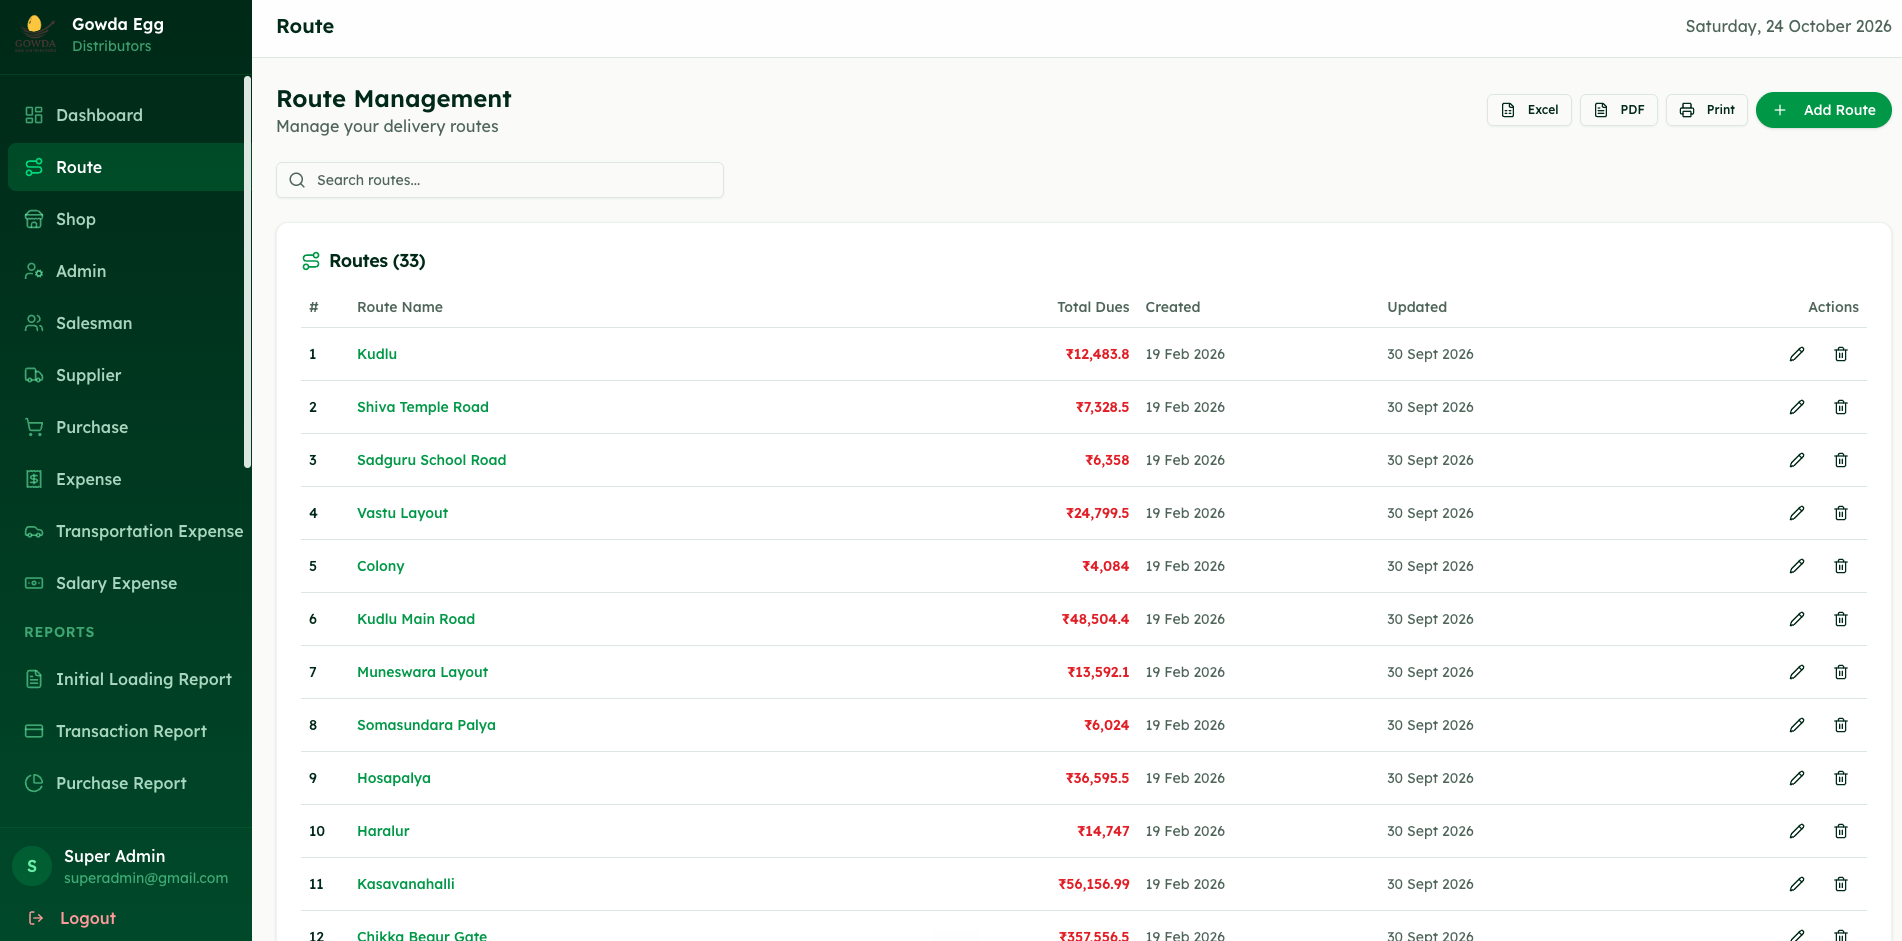Focus the Search routes field
The image size is (1902, 941).
pyautogui.click(x=500, y=180)
